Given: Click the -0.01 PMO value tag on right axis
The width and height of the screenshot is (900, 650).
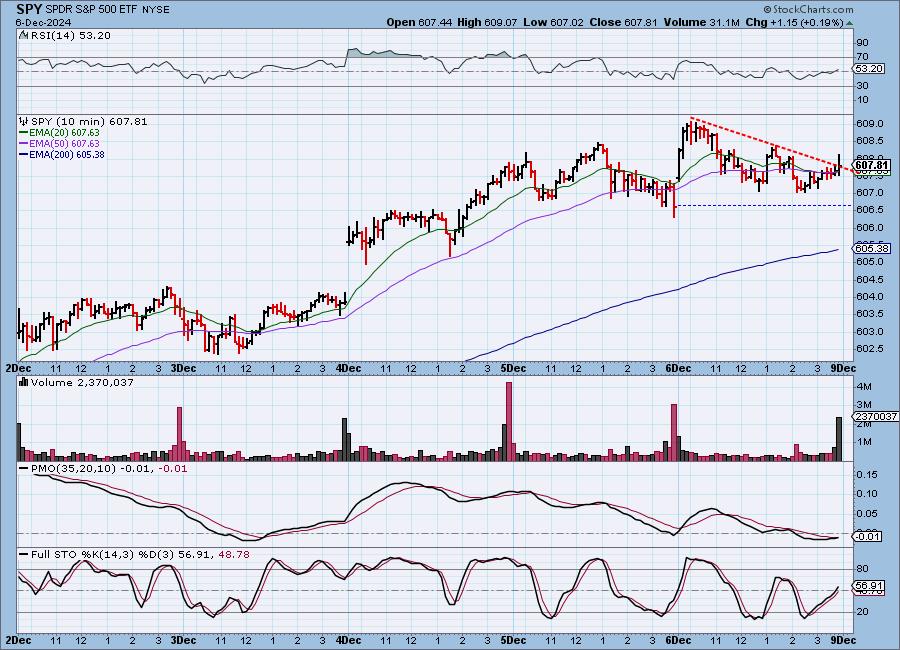Looking at the screenshot, I should pyautogui.click(x=868, y=536).
